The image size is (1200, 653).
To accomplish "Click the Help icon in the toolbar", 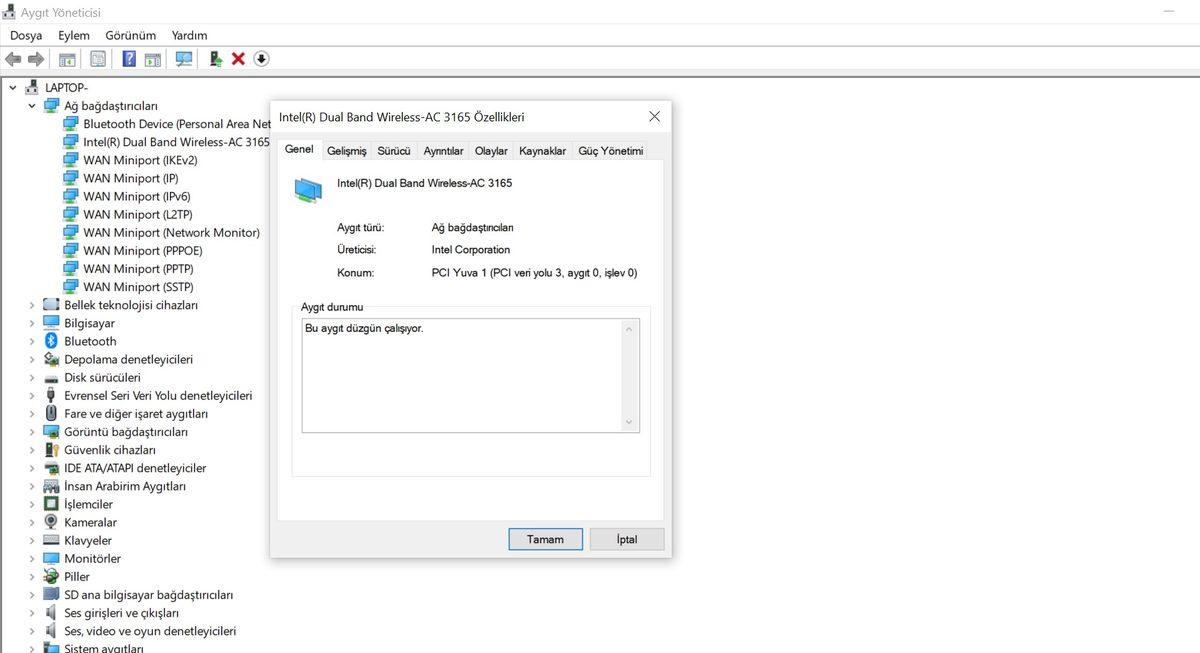I will click(128, 58).
